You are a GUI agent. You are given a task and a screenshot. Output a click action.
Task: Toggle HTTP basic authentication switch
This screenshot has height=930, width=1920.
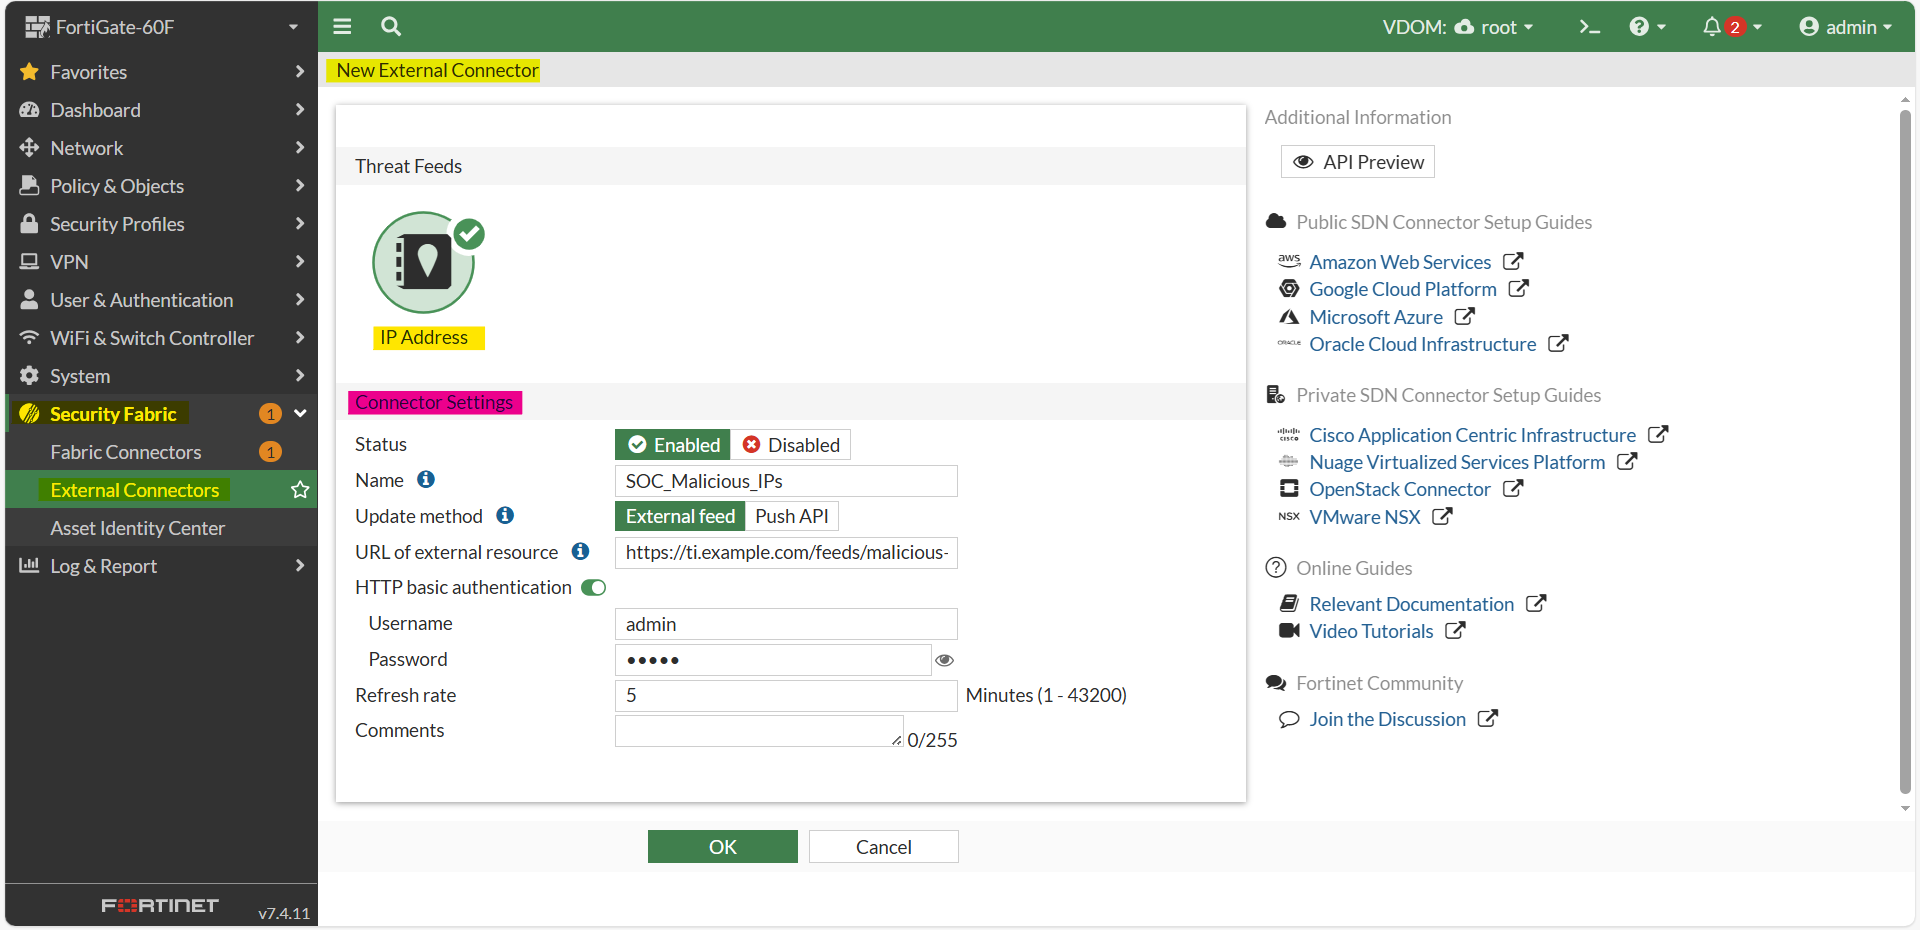pyautogui.click(x=594, y=588)
